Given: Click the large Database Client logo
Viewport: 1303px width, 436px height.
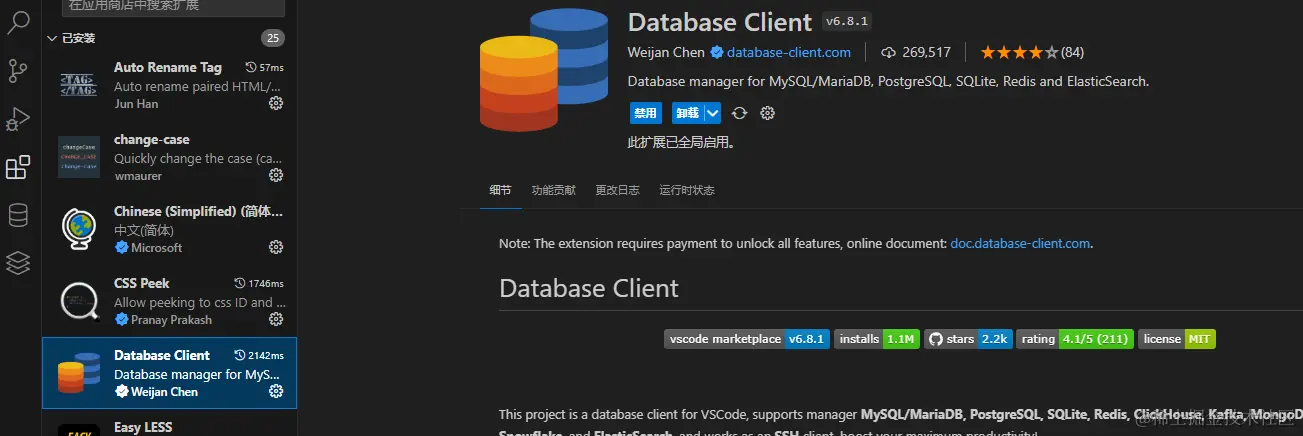Looking at the screenshot, I should [x=543, y=69].
